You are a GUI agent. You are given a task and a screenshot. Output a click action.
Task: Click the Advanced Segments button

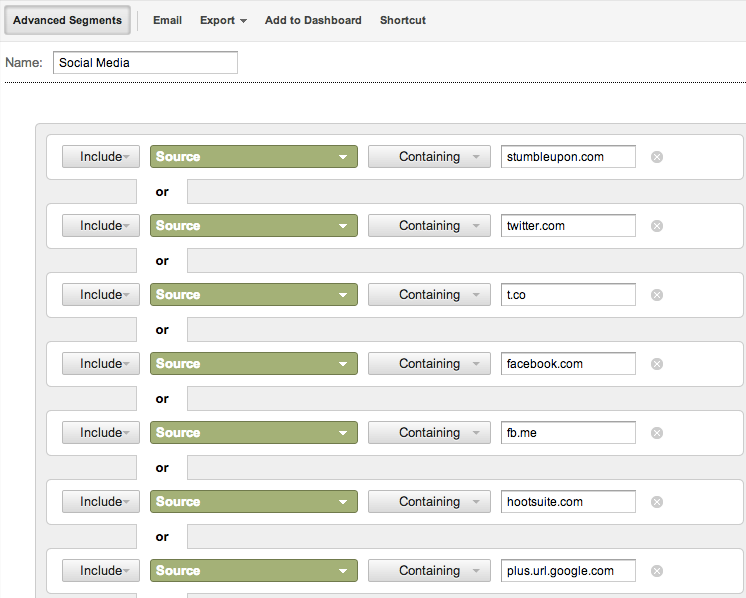pos(68,20)
